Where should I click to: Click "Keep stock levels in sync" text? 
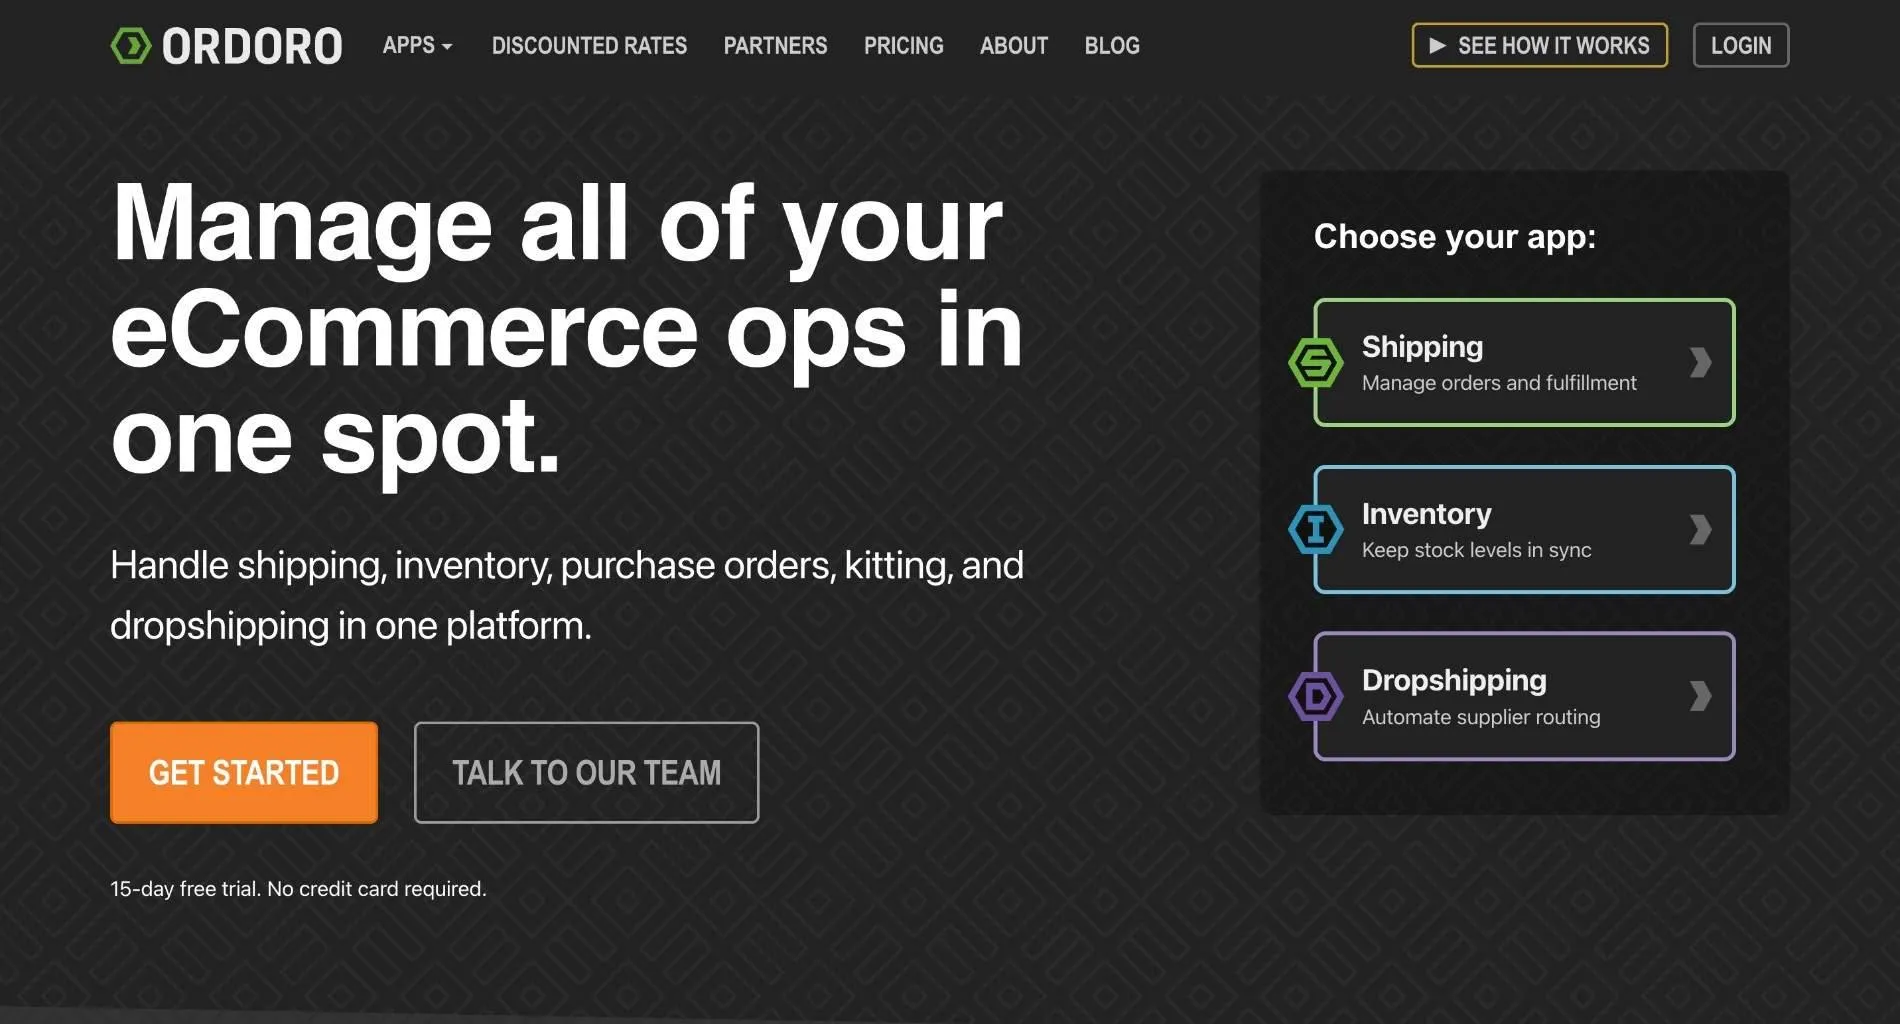point(1476,550)
